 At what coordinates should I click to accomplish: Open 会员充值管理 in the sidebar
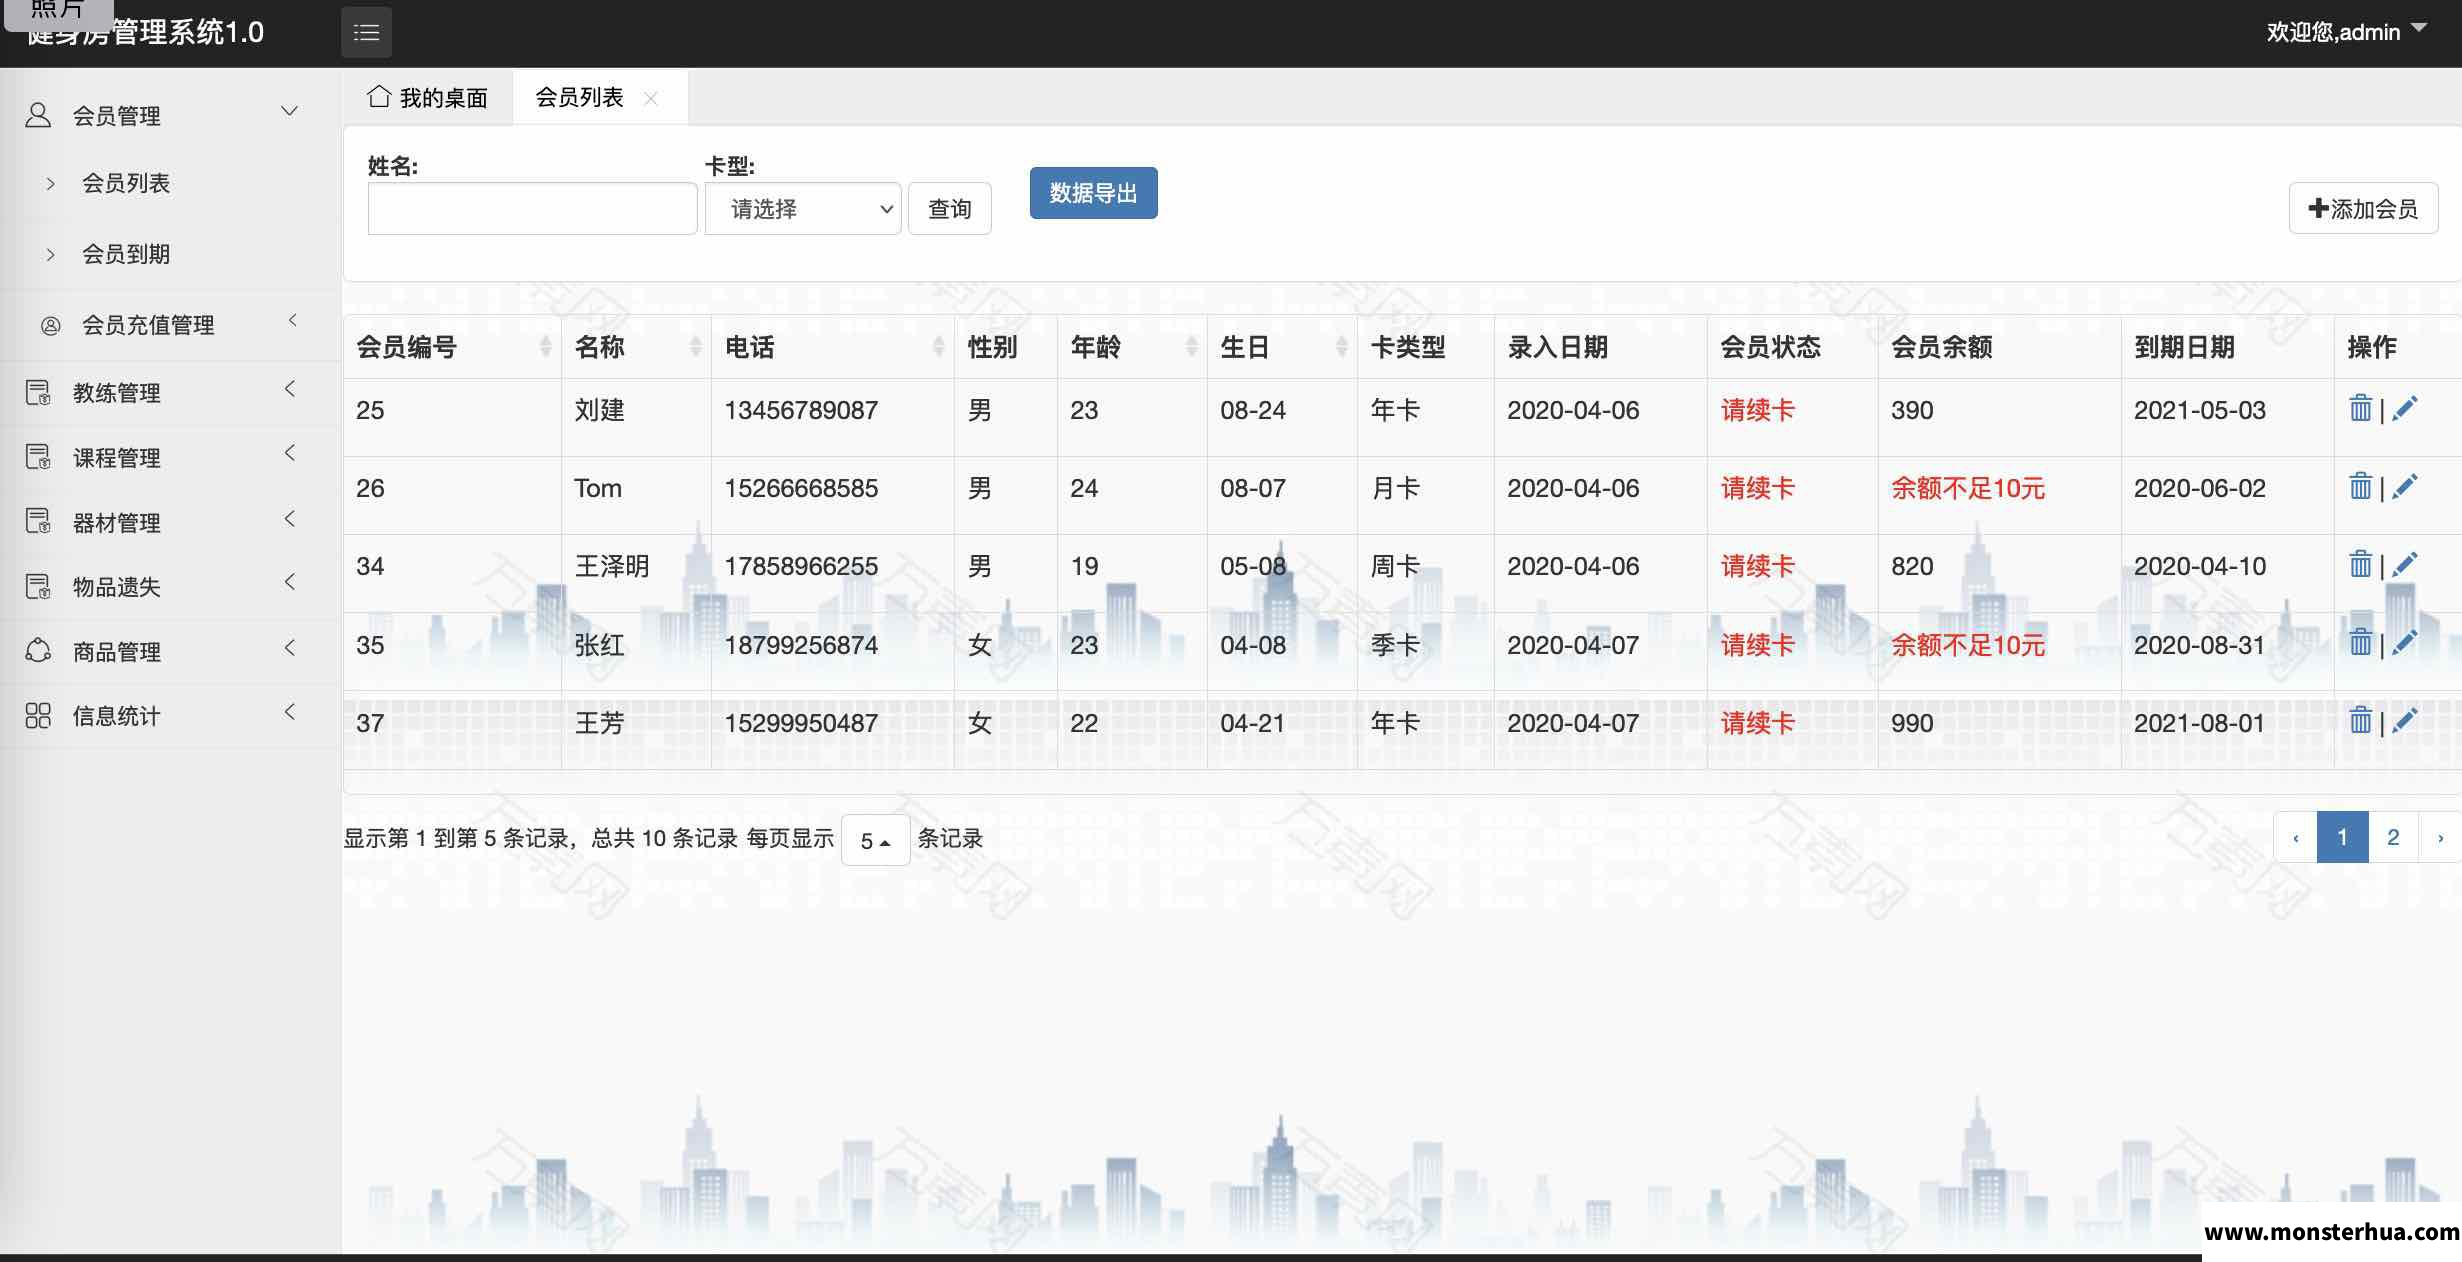tap(148, 325)
